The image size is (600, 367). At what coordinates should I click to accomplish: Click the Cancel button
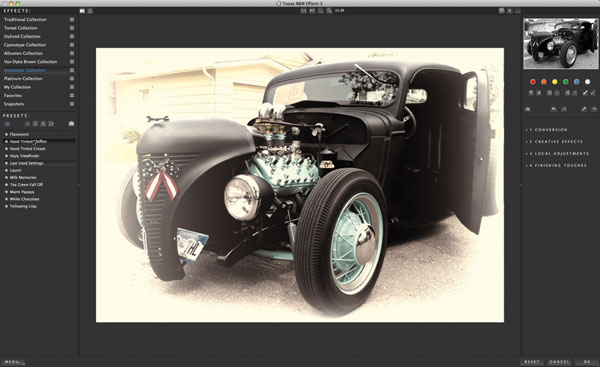(559, 362)
